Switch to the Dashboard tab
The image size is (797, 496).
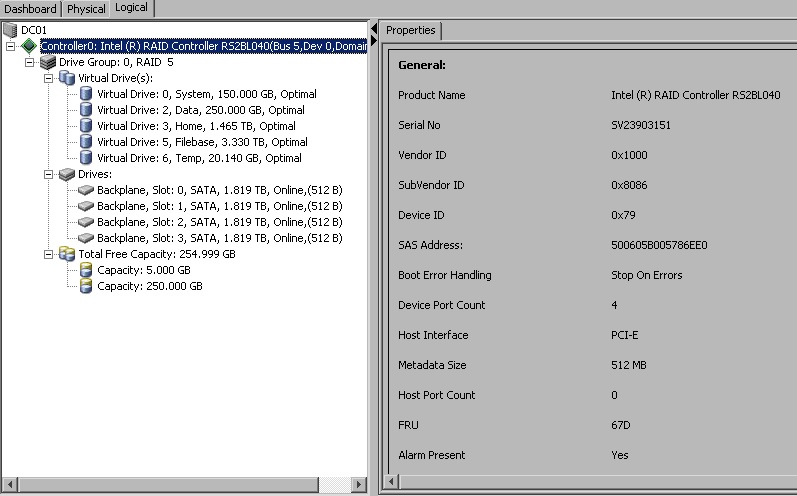[x=31, y=9]
